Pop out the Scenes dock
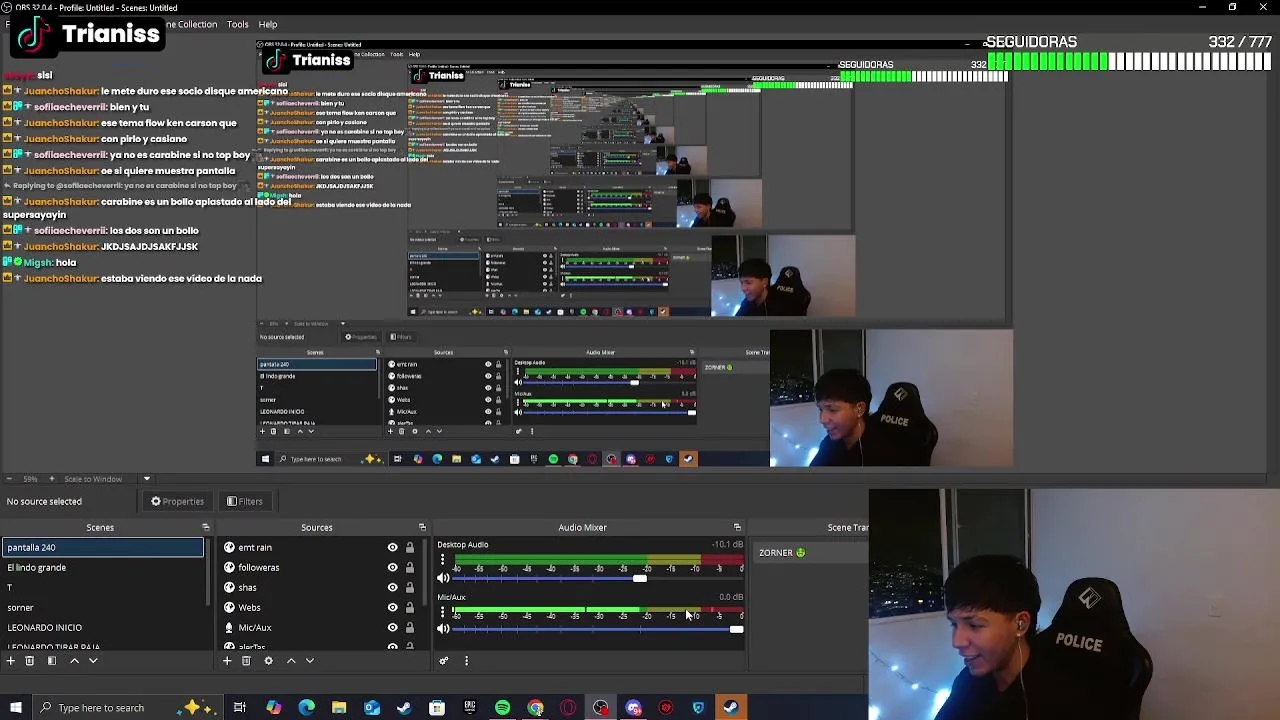The height and width of the screenshot is (720, 1280). pyautogui.click(x=206, y=528)
